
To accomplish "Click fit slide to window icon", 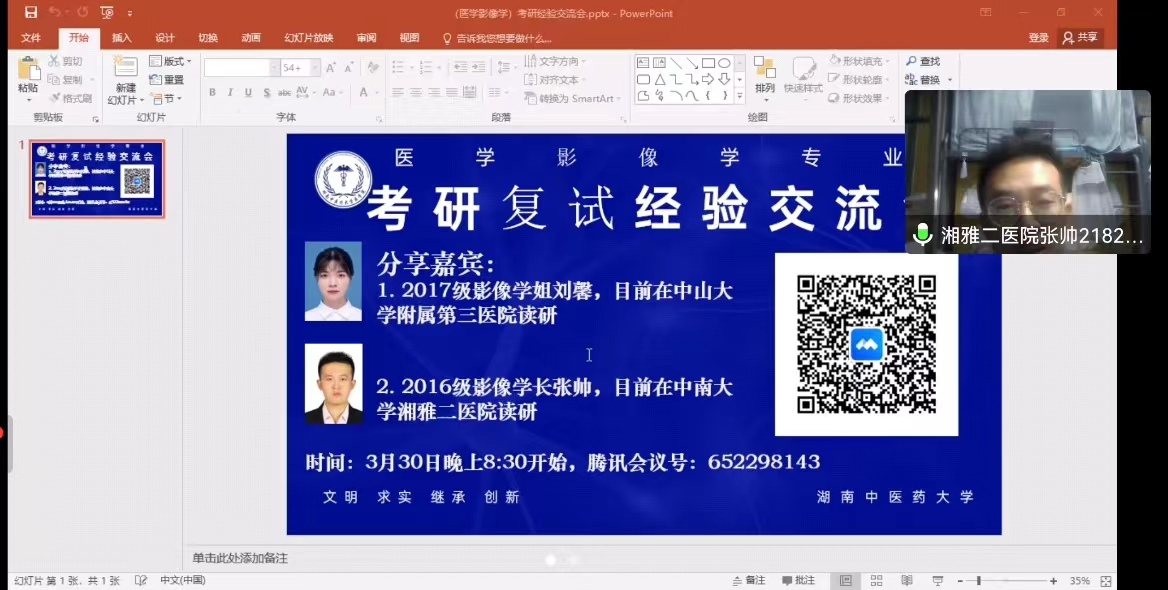I will 1105,581.
